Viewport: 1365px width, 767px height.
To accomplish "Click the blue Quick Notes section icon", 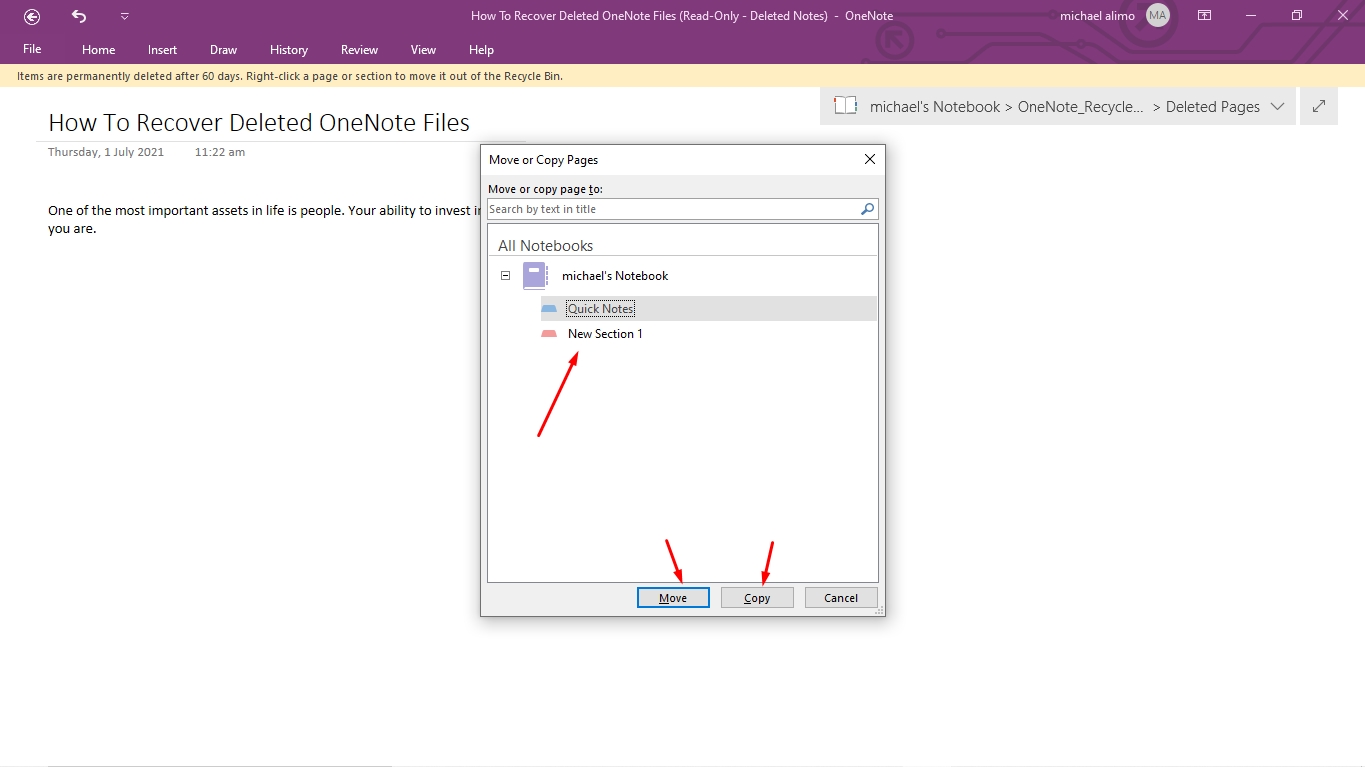I will click(549, 309).
